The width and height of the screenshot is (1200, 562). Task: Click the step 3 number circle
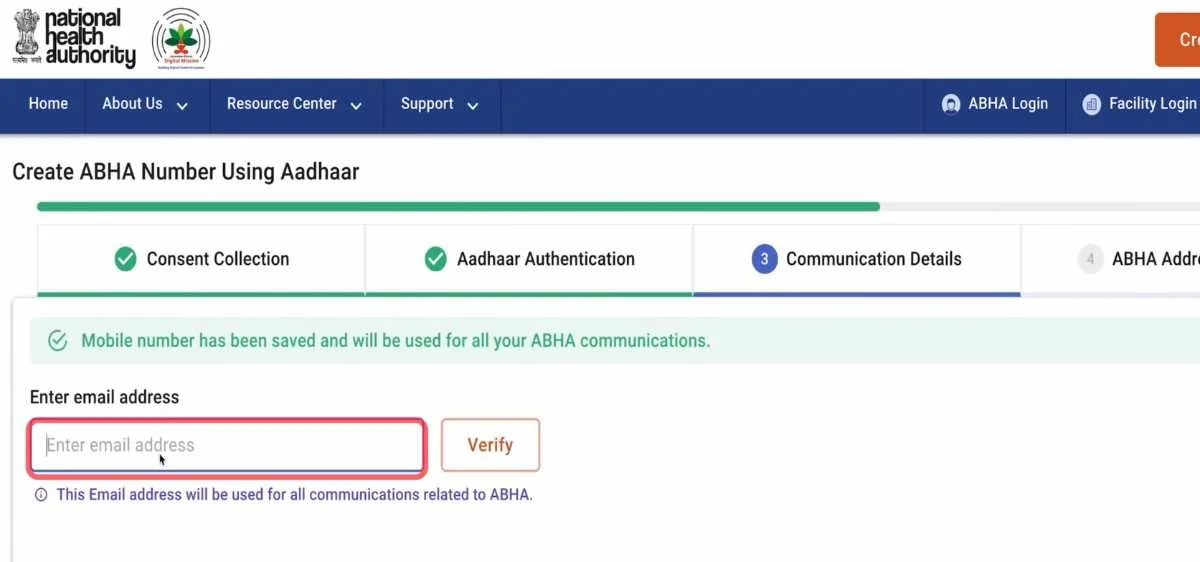click(764, 259)
